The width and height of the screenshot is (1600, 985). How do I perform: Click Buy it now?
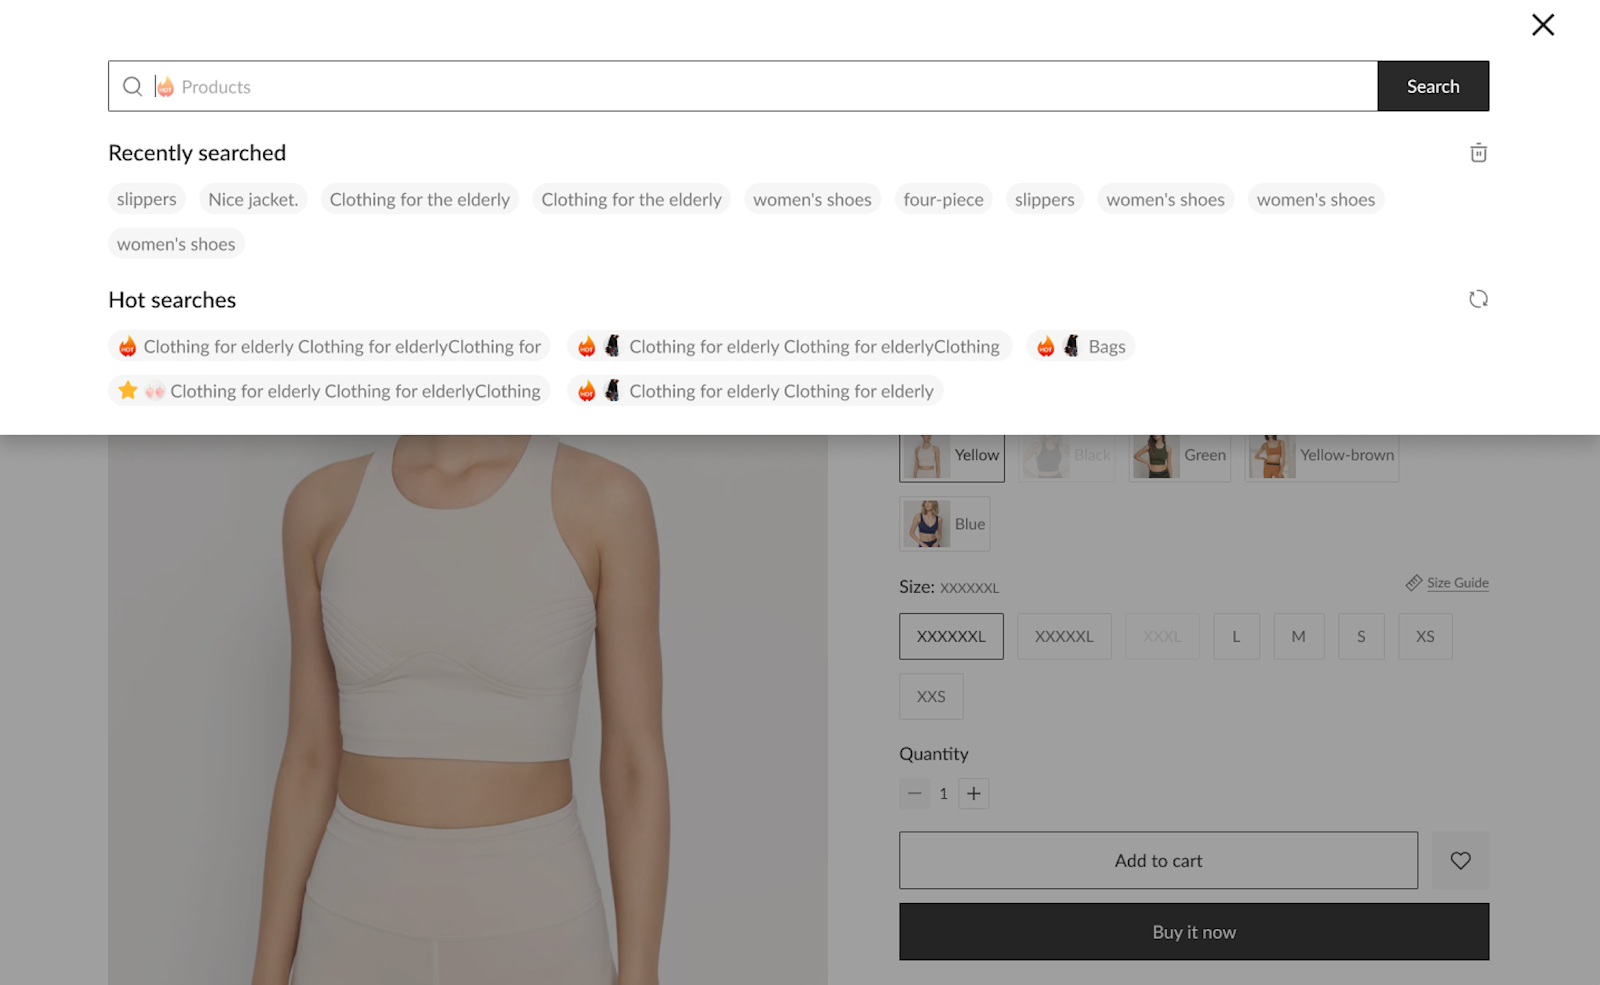tap(1193, 932)
